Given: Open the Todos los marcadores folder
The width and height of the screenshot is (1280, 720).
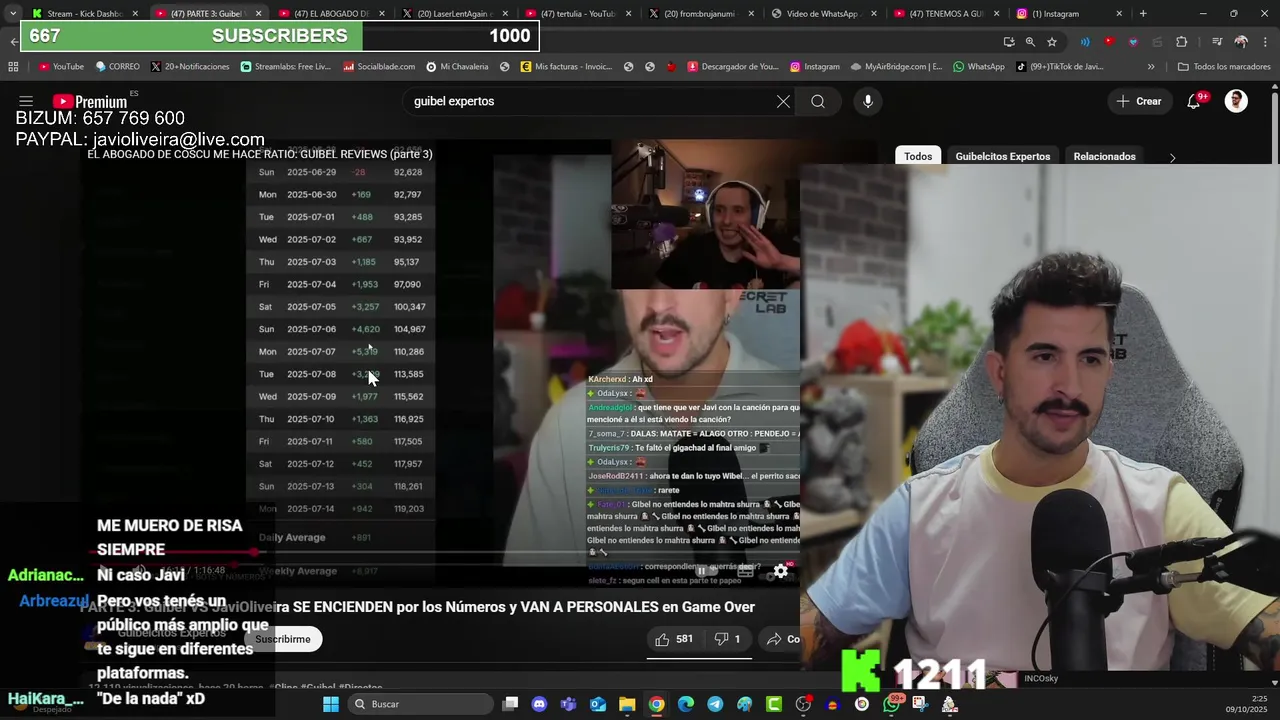Looking at the screenshot, I should [1224, 67].
